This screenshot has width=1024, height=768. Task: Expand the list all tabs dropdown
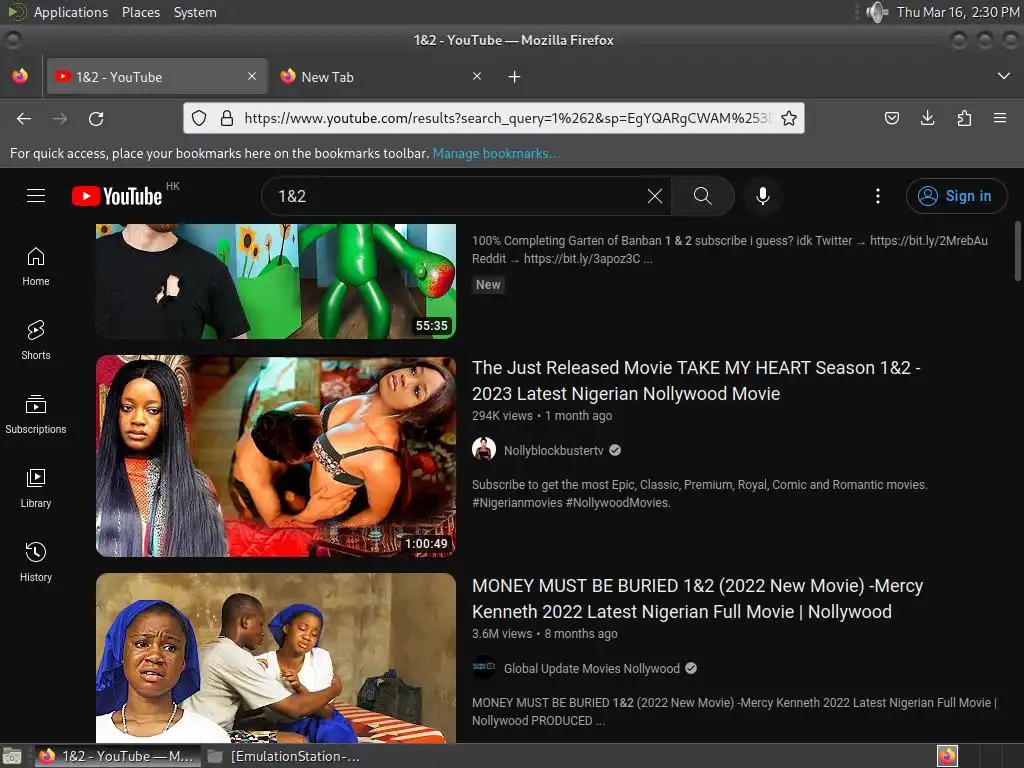click(x=1004, y=76)
